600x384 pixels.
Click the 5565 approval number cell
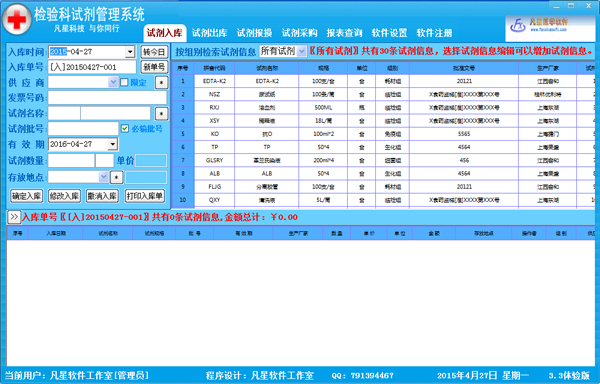click(464, 134)
